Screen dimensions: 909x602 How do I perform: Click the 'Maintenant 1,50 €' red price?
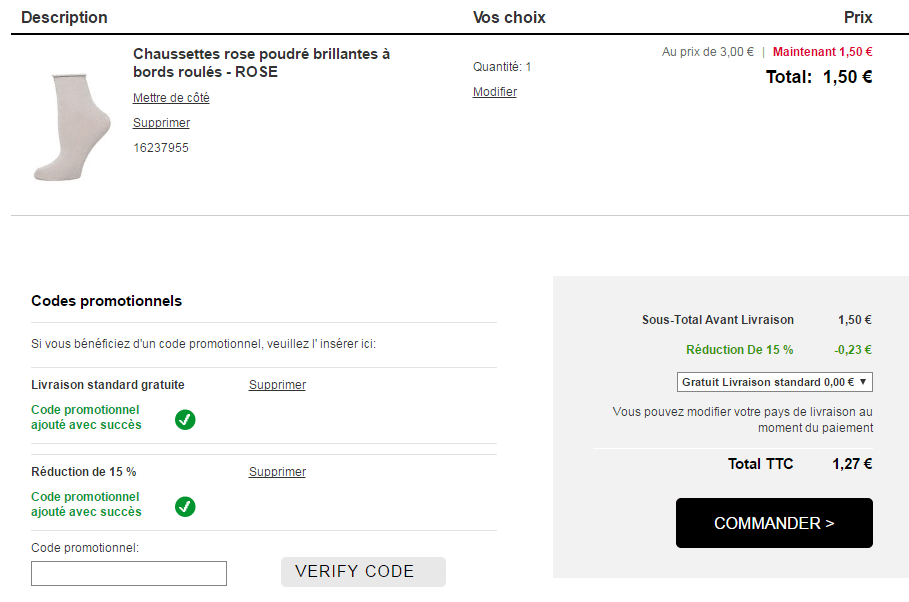tap(822, 52)
